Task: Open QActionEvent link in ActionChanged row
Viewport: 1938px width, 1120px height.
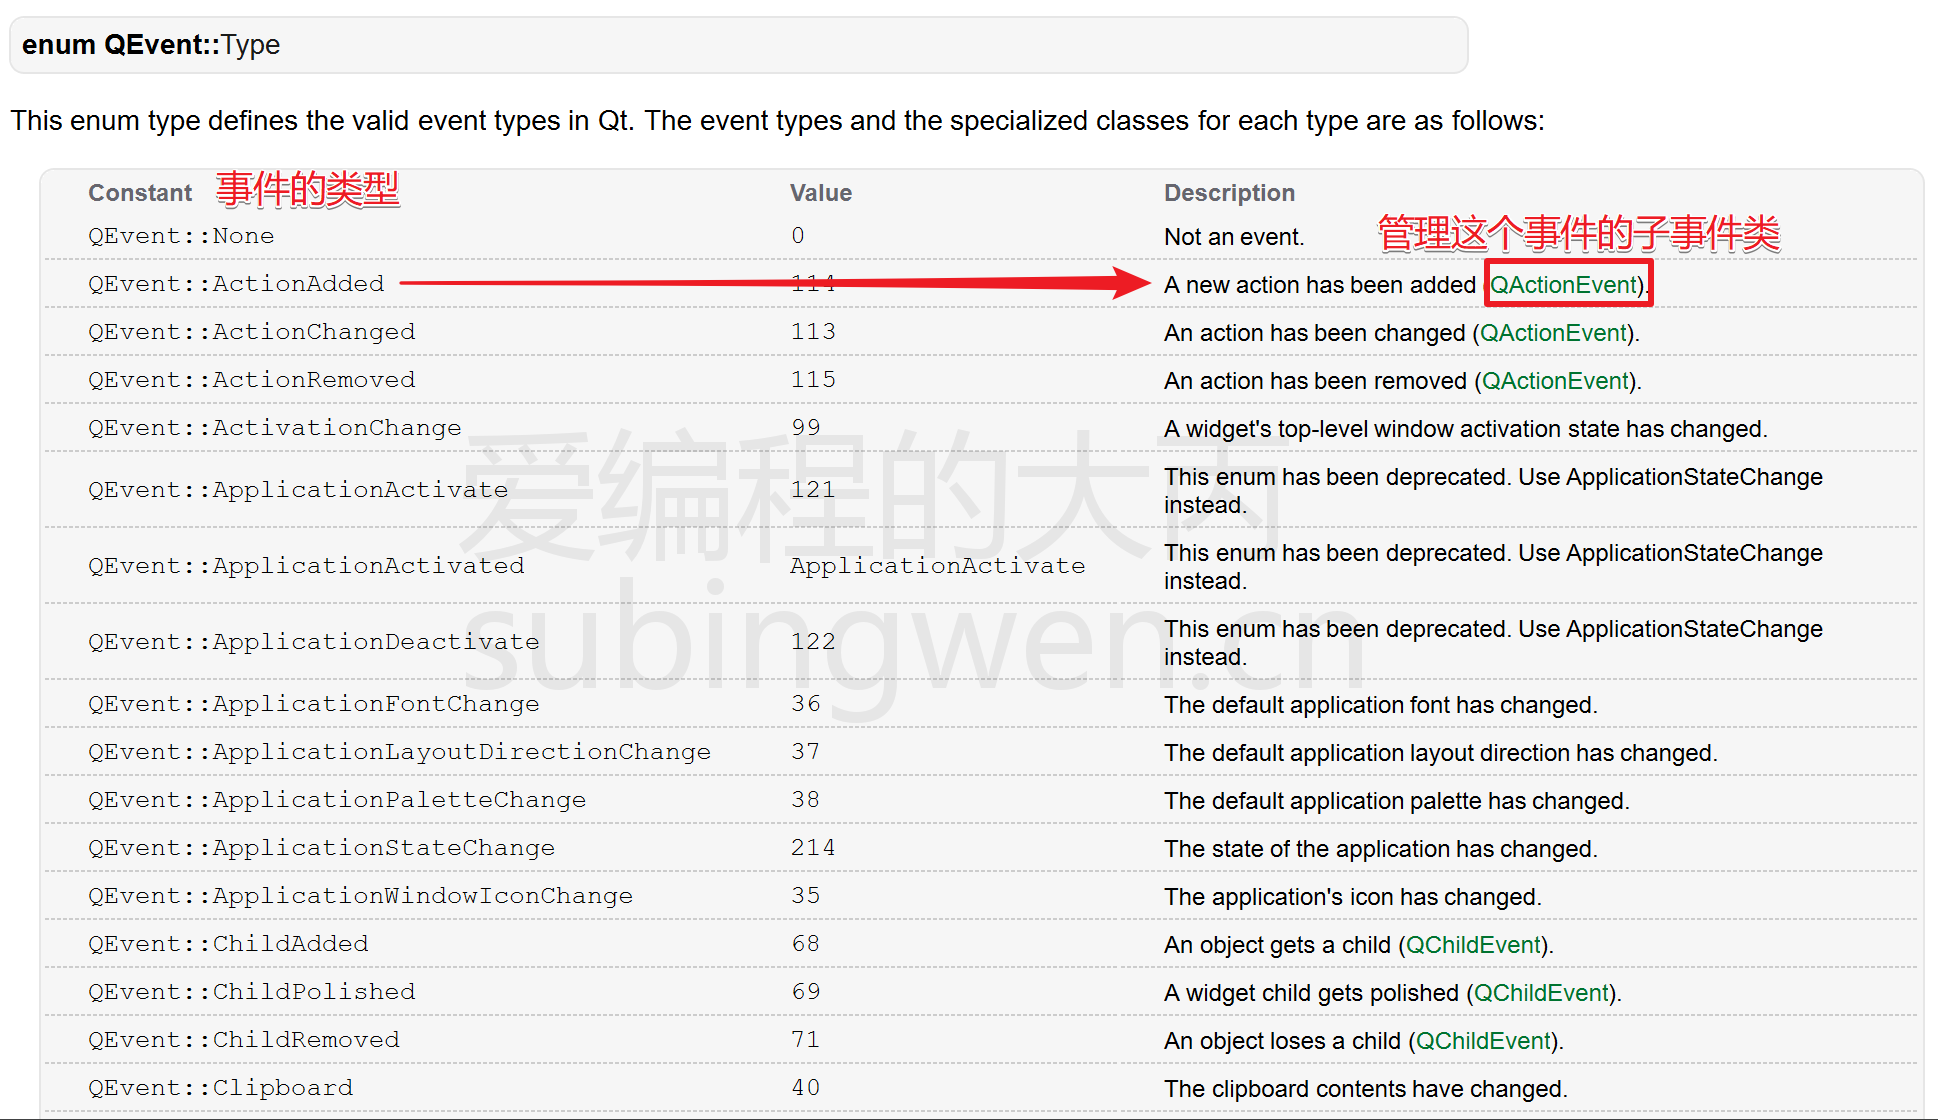Action: [1553, 333]
